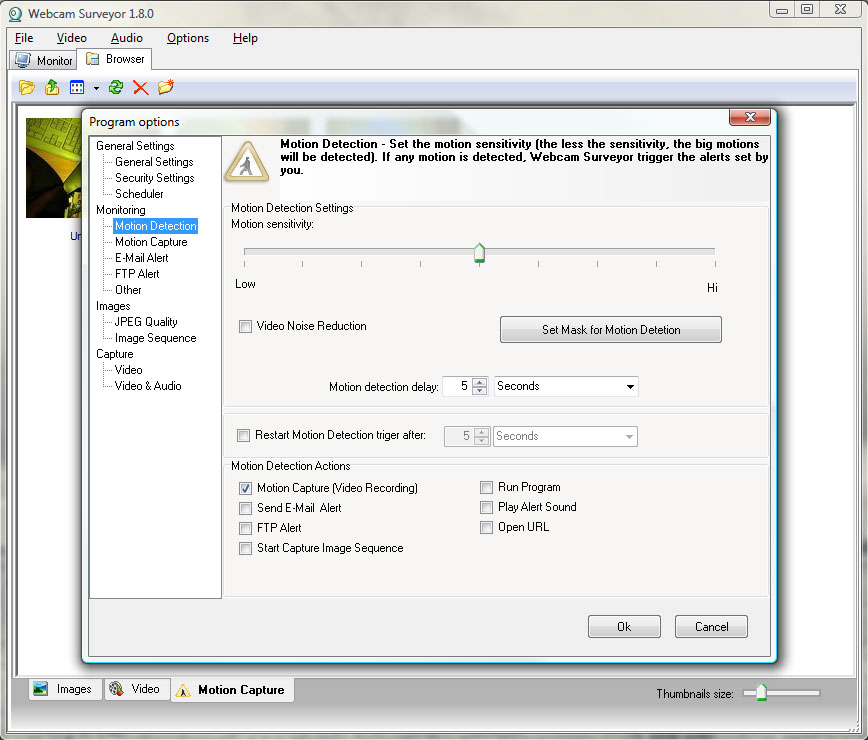Open the File menu

tap(24, 38)
